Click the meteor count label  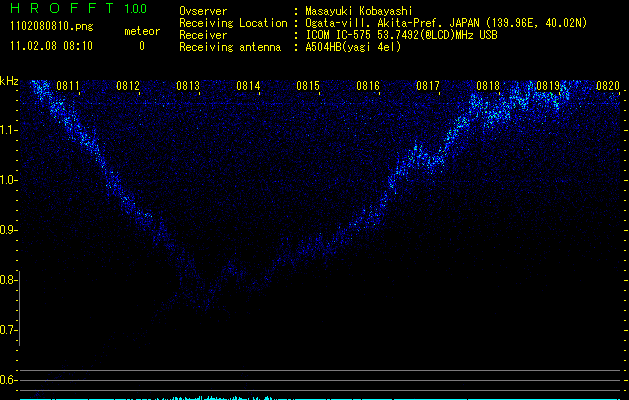(x=142, y=31)
